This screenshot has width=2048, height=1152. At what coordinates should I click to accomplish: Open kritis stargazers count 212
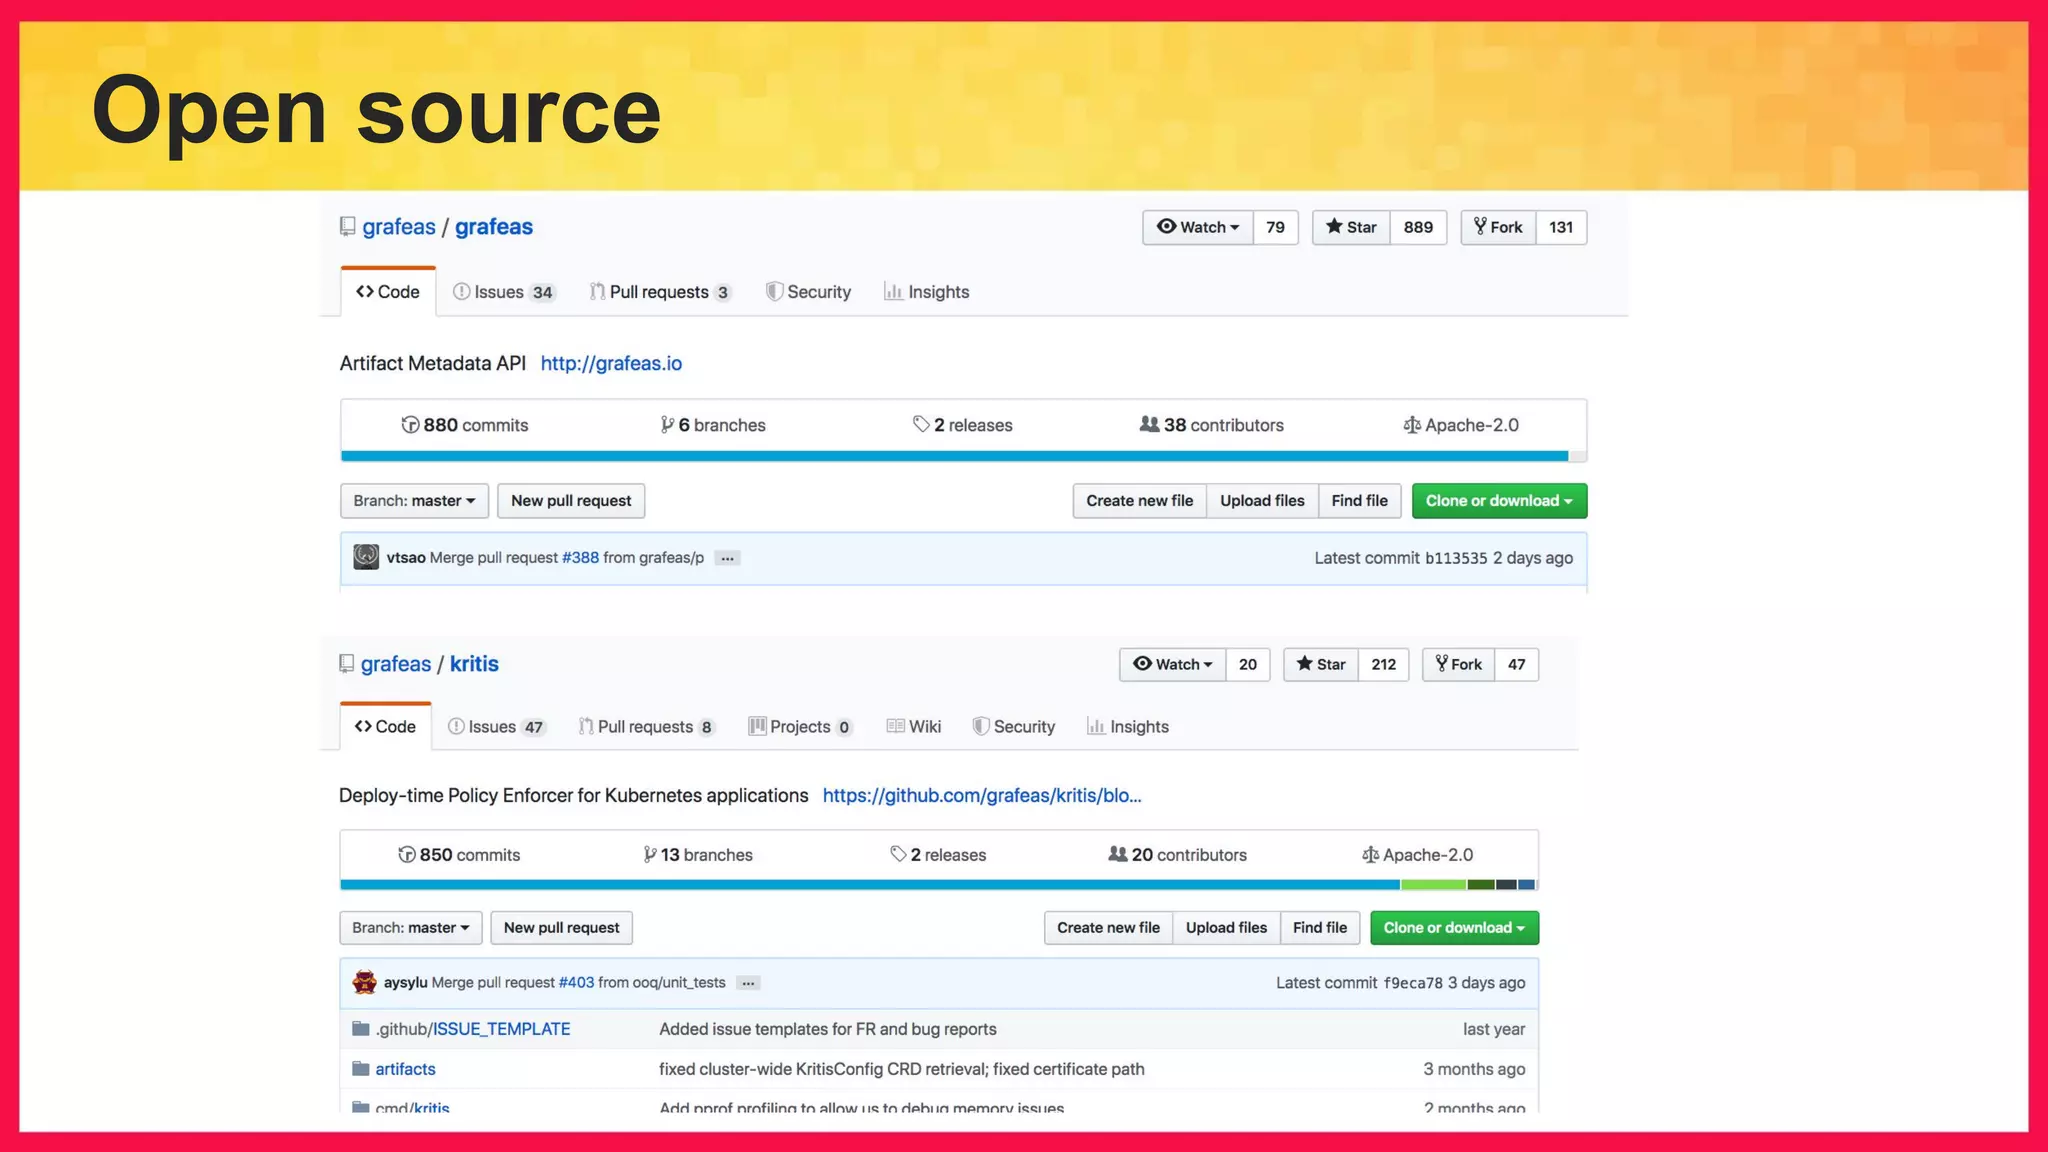[x=1384, y=664]
